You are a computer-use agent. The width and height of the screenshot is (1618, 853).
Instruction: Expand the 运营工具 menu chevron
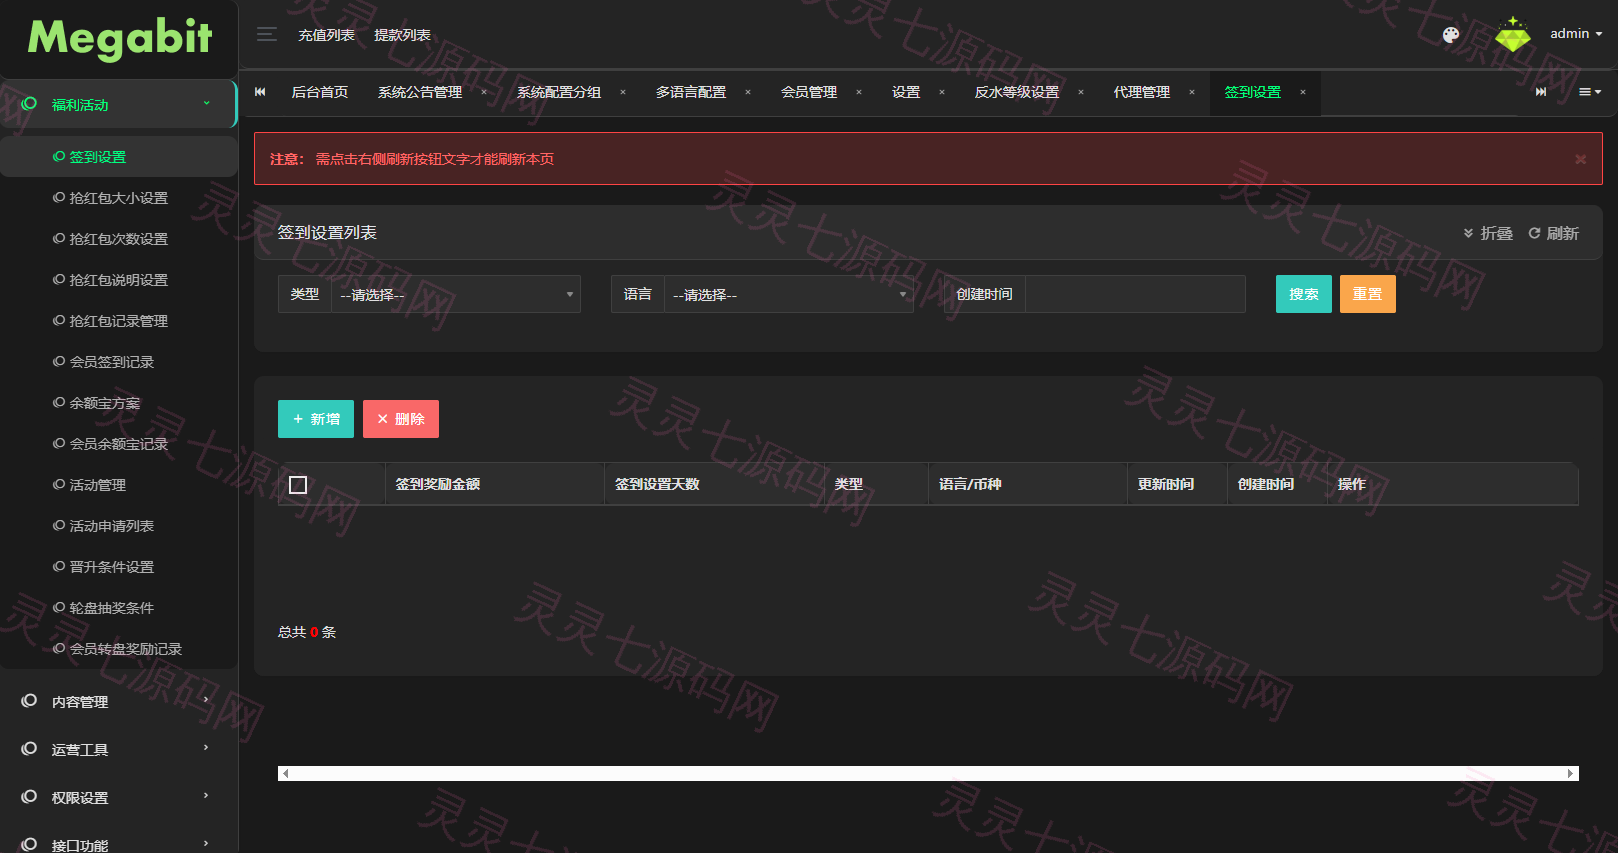tap(207, 748)
